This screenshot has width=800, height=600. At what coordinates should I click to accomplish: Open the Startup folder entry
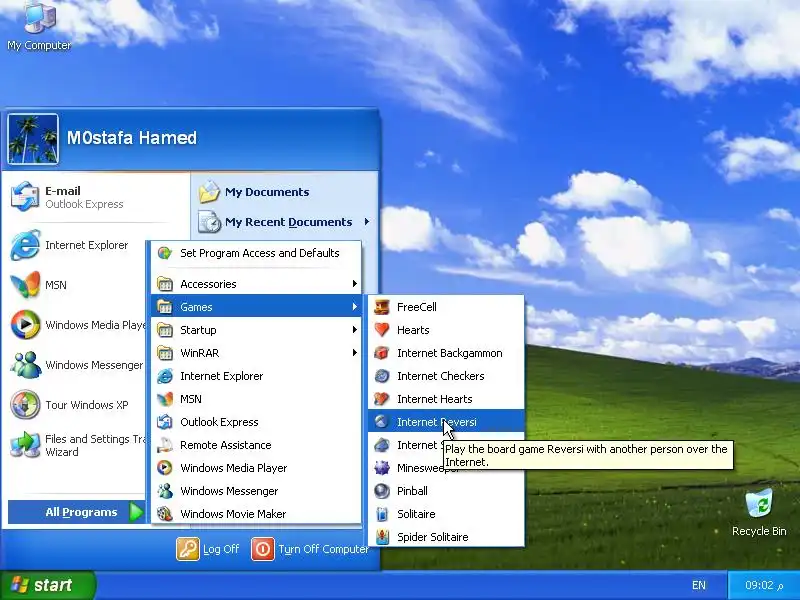(257, 330)
